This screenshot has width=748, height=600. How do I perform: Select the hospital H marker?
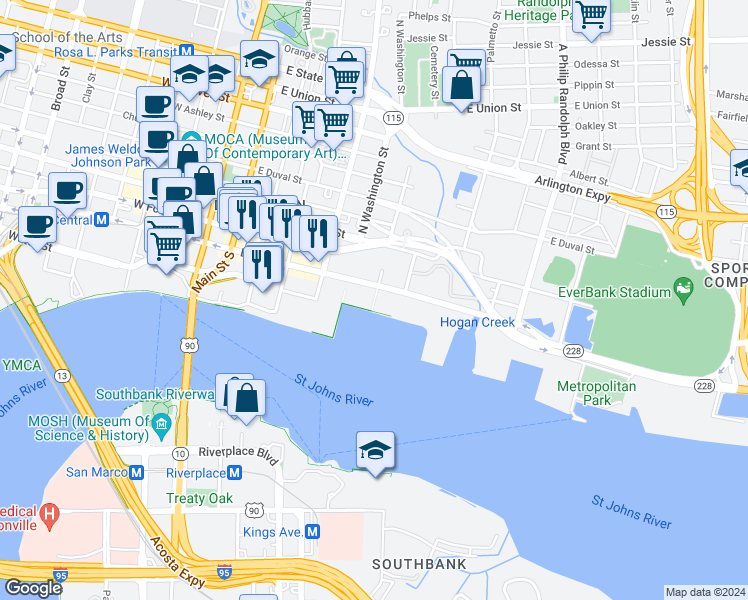click(x=49, y=517)
